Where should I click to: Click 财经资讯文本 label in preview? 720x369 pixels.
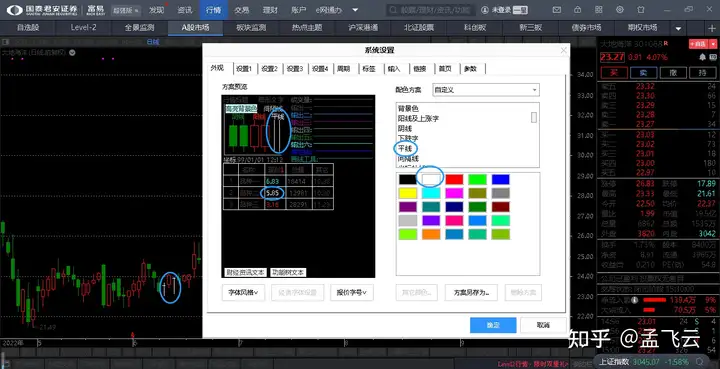[x=245, y=272]
